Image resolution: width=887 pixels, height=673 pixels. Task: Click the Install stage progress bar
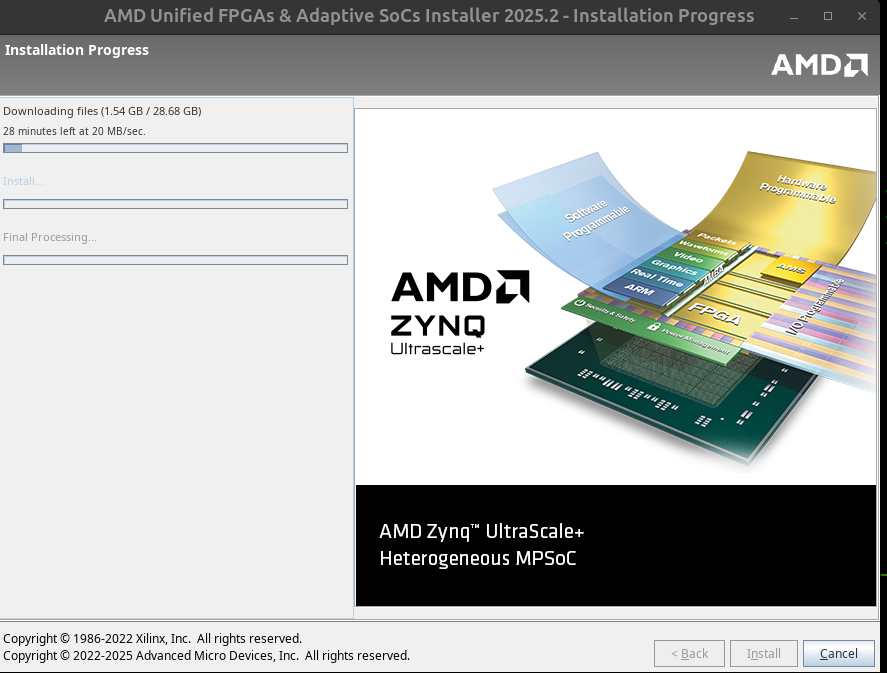click(x=175, y=204)
